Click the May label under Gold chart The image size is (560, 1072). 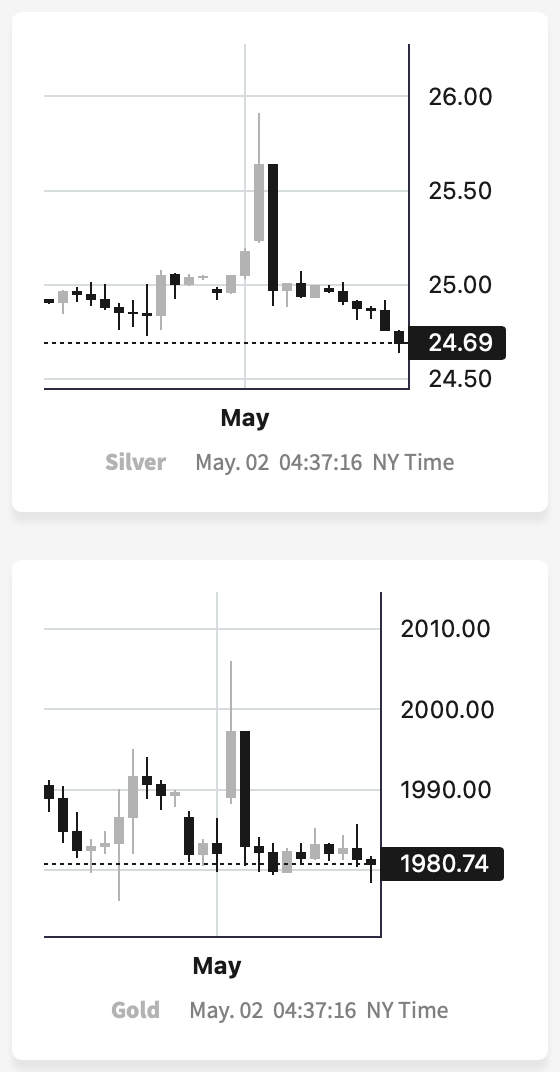click(217, 965)
